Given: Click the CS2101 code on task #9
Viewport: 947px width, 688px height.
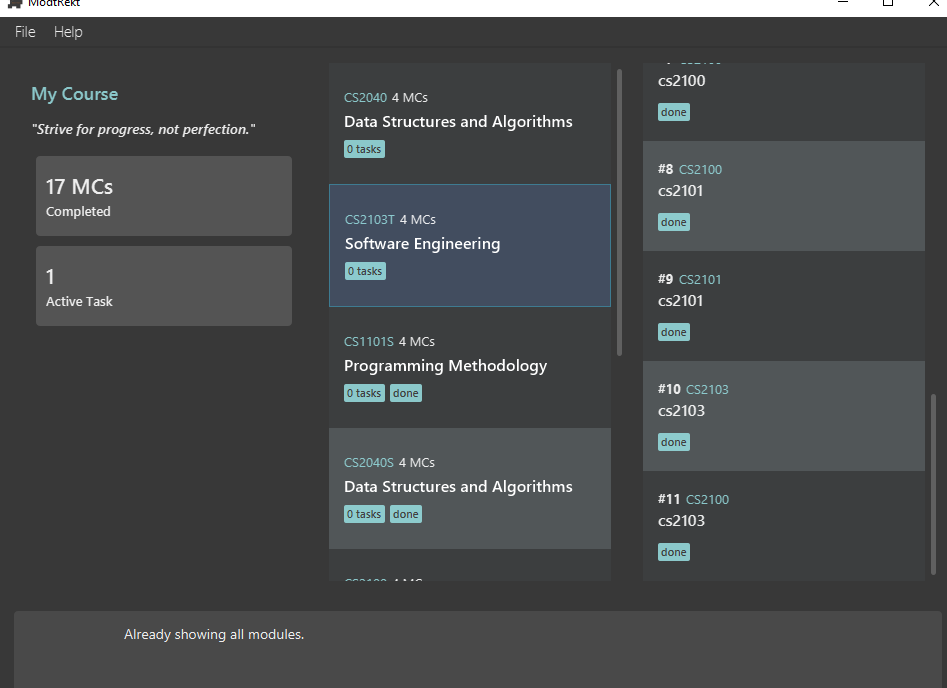Looking at the screenshot, I should click(700, 280).
